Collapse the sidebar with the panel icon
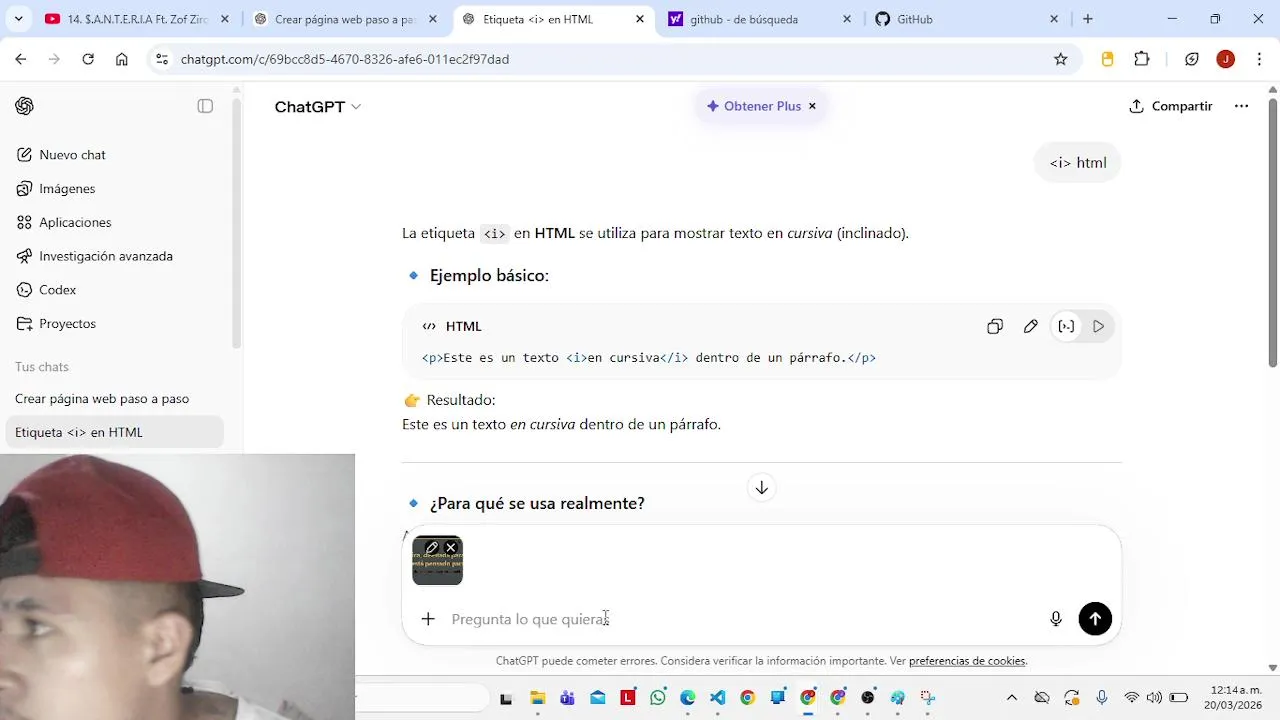1280x720 pixels. point(205,106)
